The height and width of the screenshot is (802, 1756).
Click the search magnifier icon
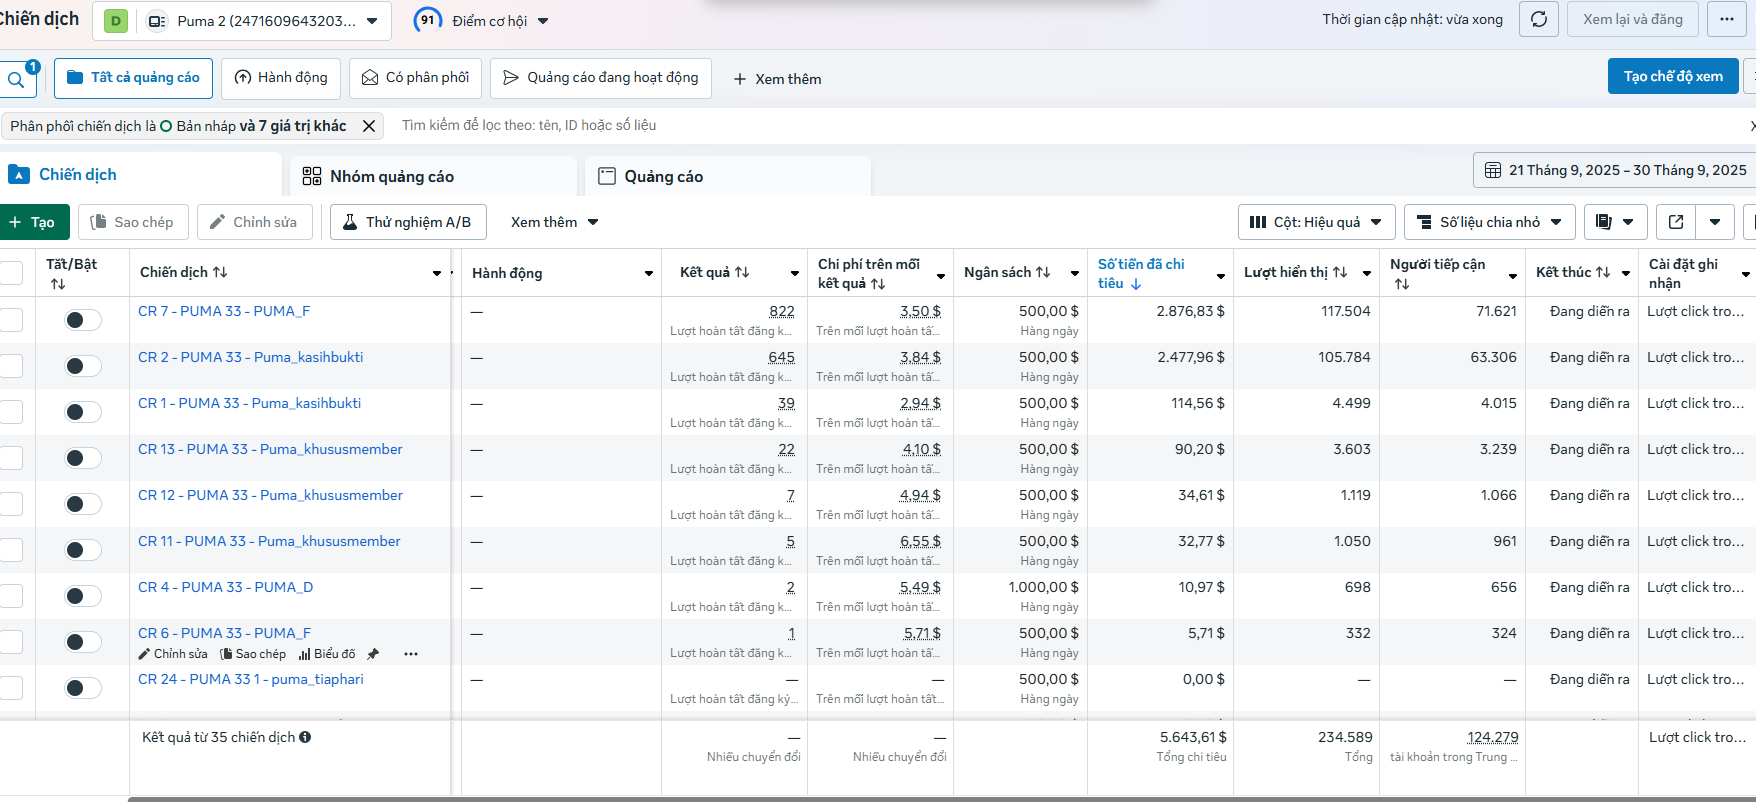(16, 80)
